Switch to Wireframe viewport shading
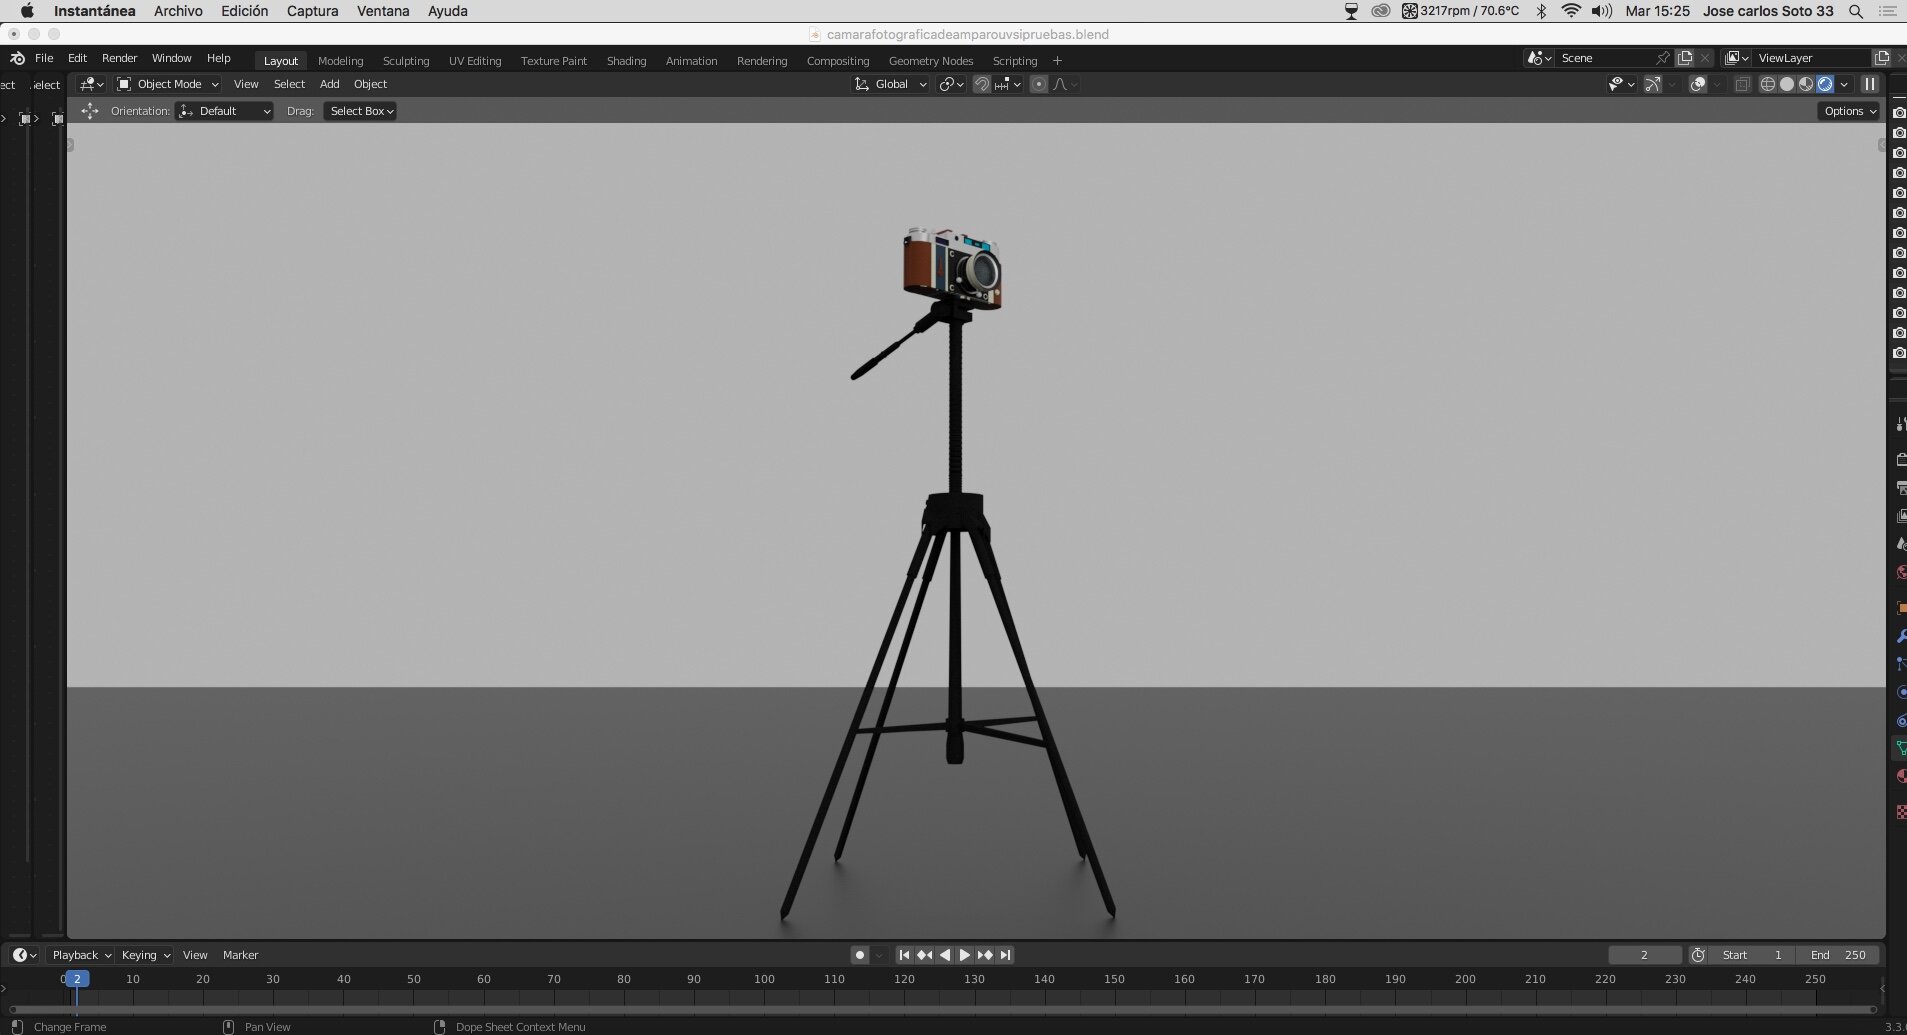Screen dimensions: 1907x1035 click(x=1768, y=84)
